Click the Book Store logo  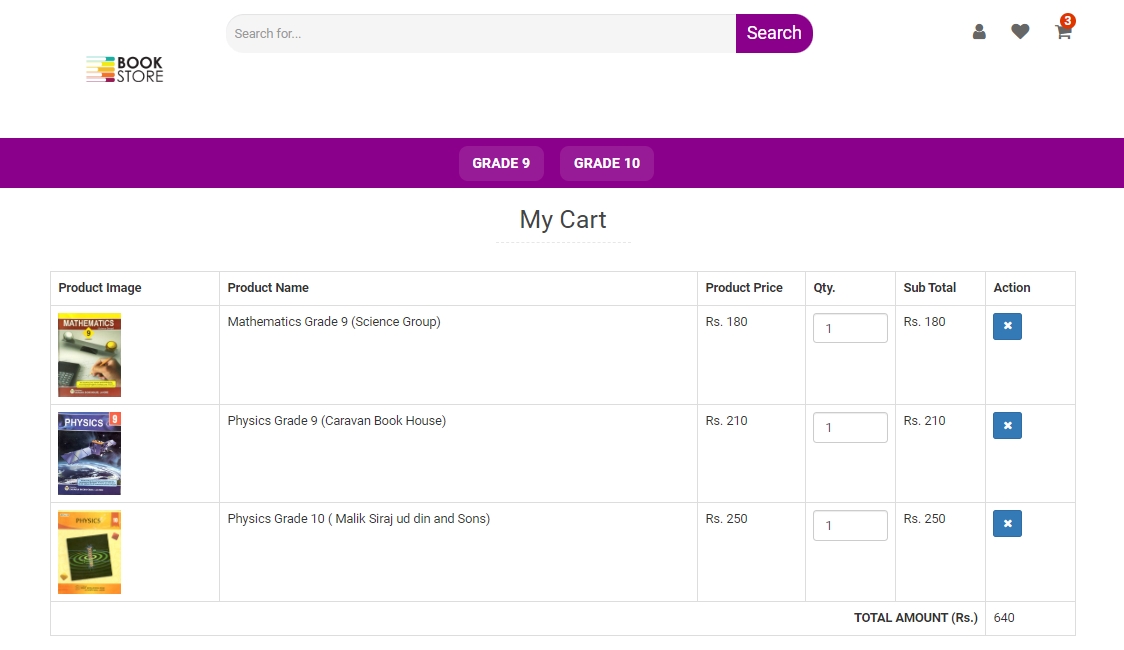click(x=125, y=69)
